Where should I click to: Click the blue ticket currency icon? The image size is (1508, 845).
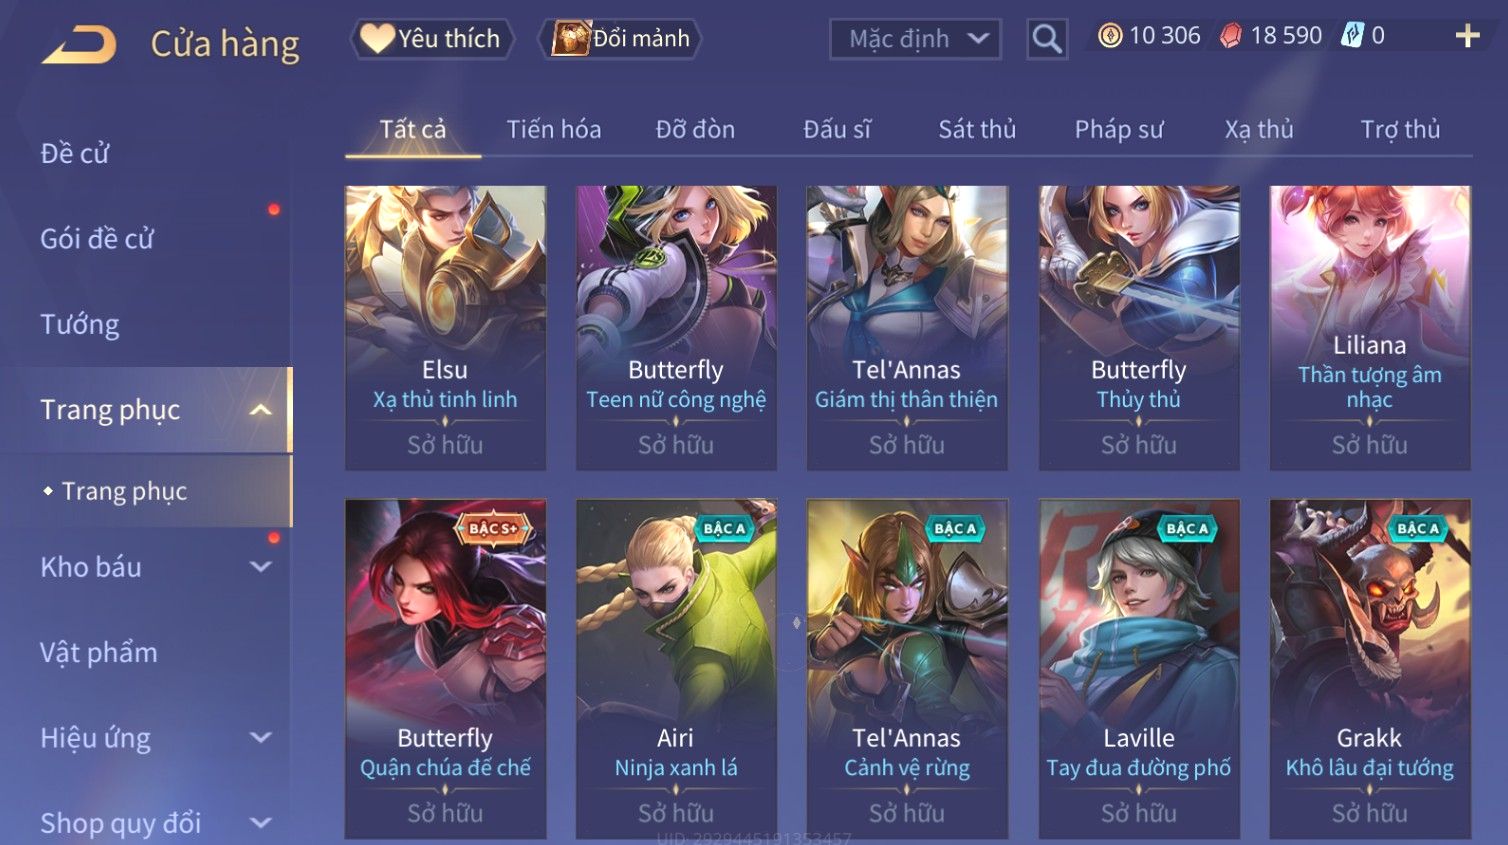[1352, 36]
